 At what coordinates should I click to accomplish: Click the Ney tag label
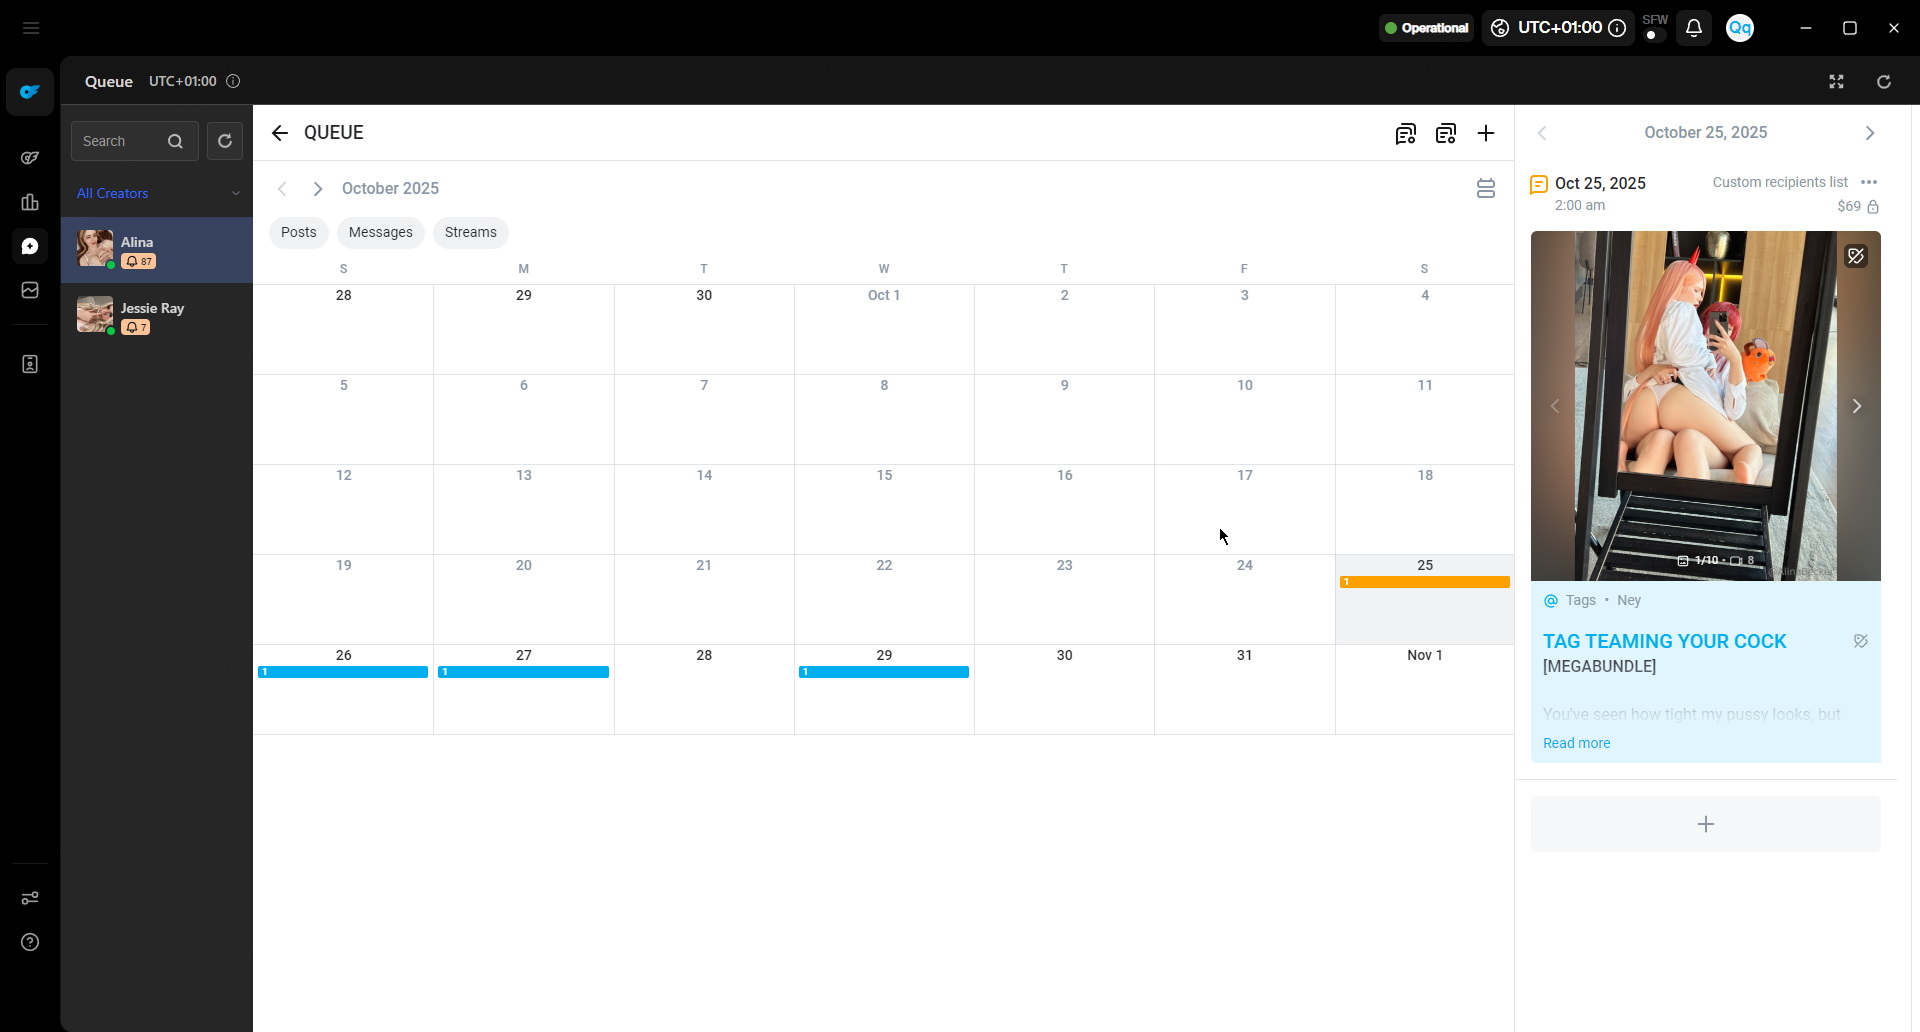point(1629,600)
